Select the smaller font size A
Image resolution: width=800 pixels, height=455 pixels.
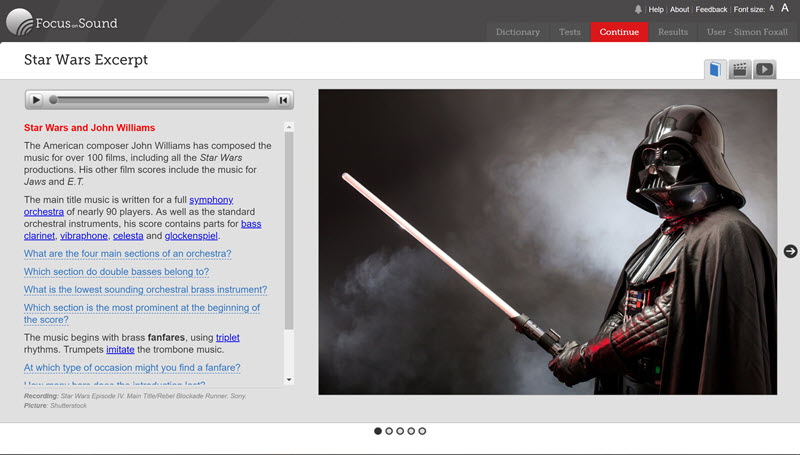coord(771,8)
